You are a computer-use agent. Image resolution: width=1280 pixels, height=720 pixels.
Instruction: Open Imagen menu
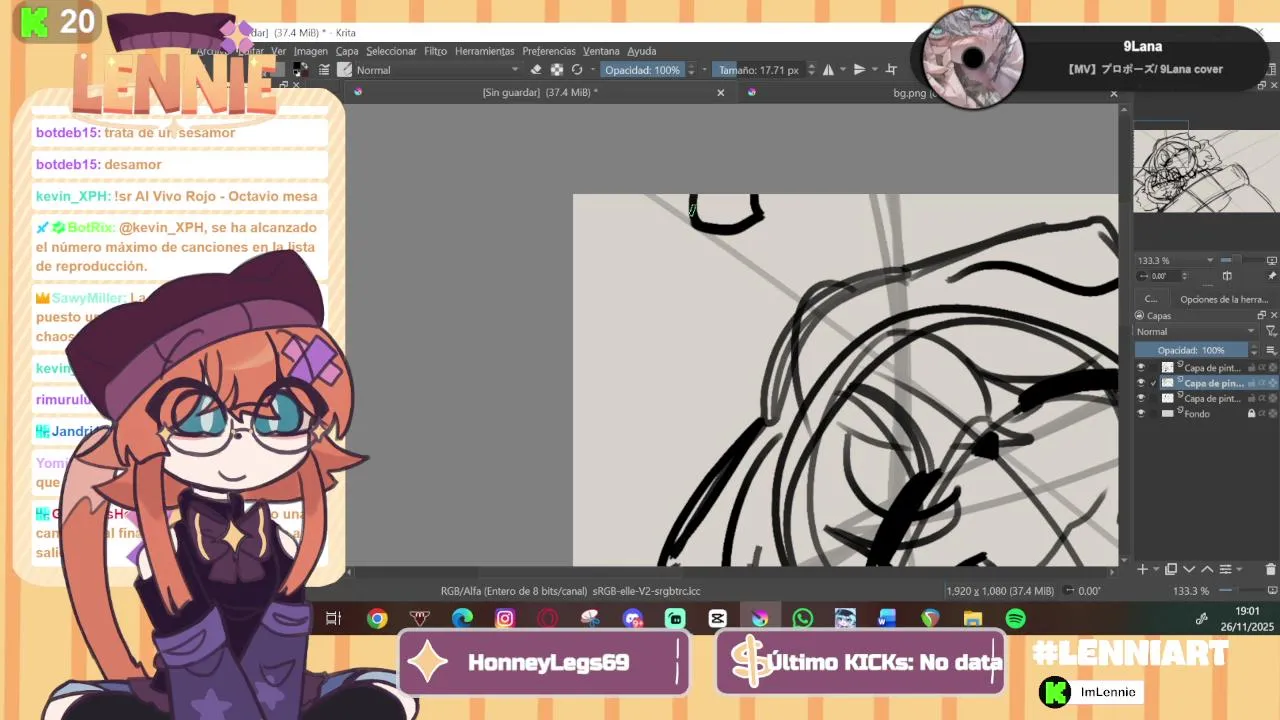310,51
